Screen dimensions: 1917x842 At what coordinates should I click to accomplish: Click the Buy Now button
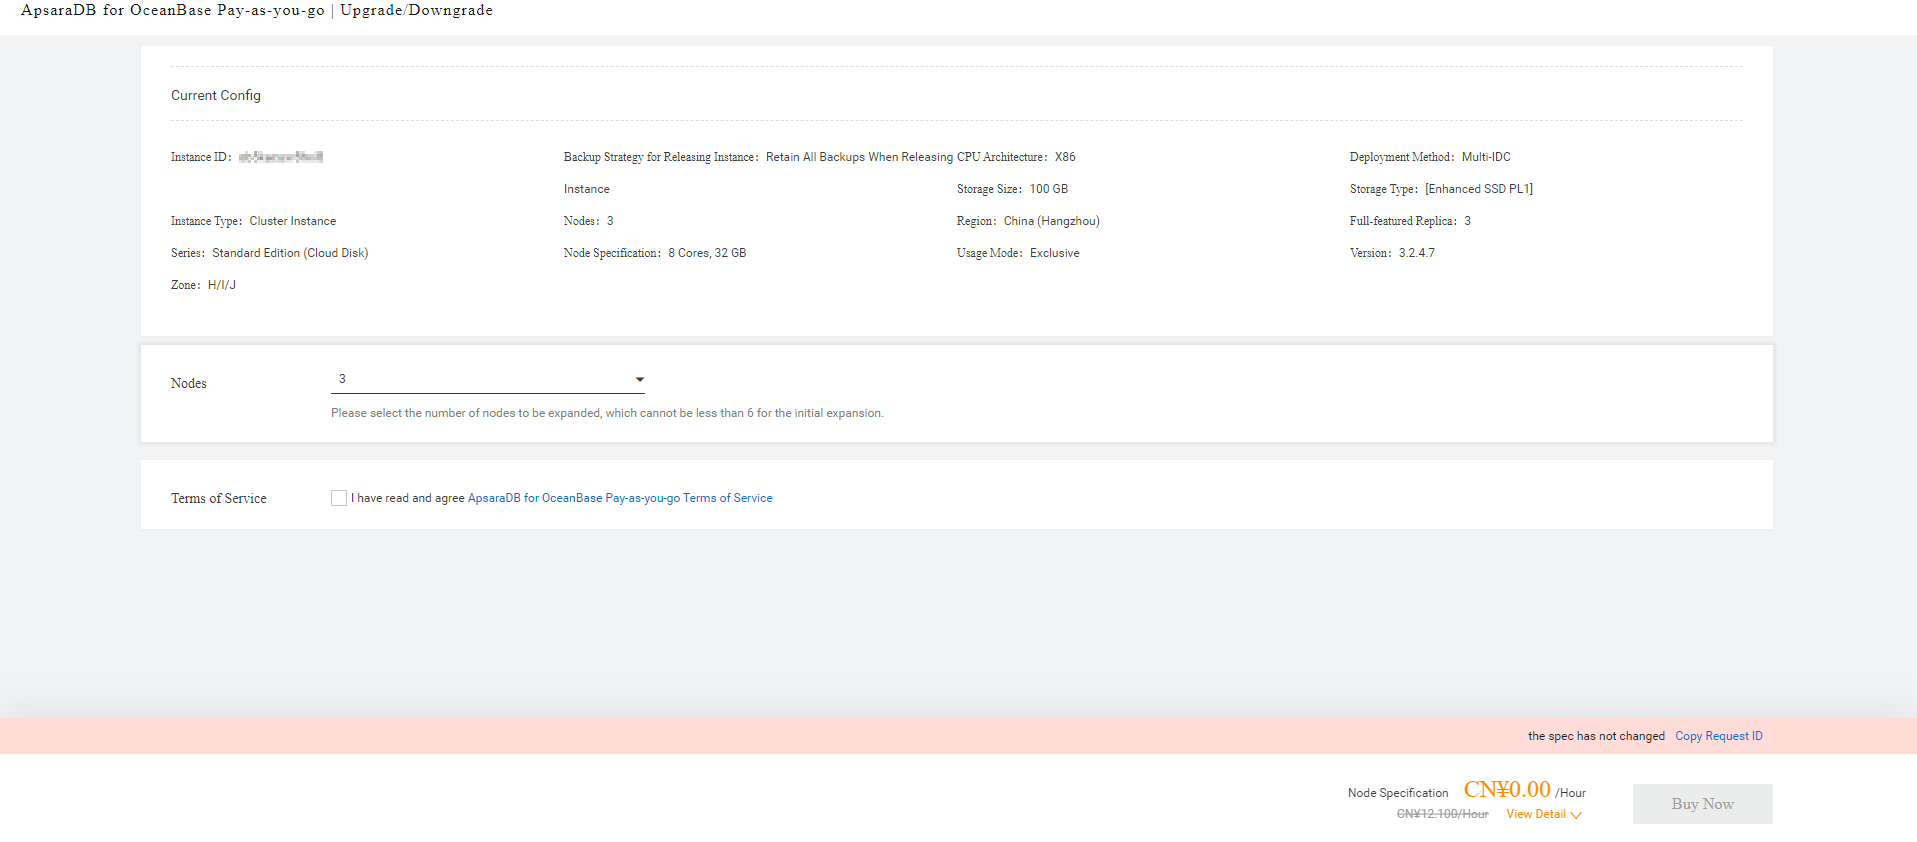click(1702, 804)
